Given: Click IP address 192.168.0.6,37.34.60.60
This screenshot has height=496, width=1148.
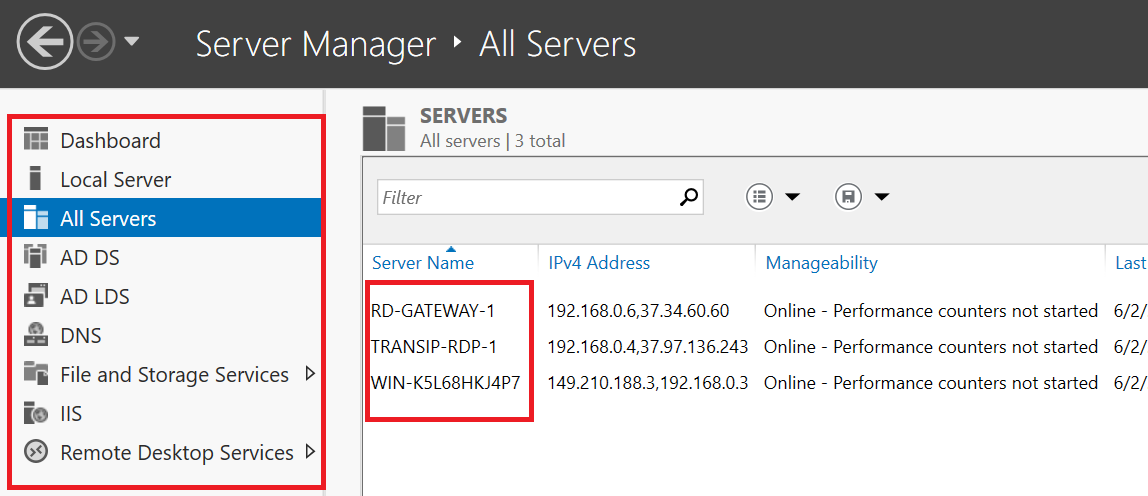Looking at the screenshot, I should [638, 311].
